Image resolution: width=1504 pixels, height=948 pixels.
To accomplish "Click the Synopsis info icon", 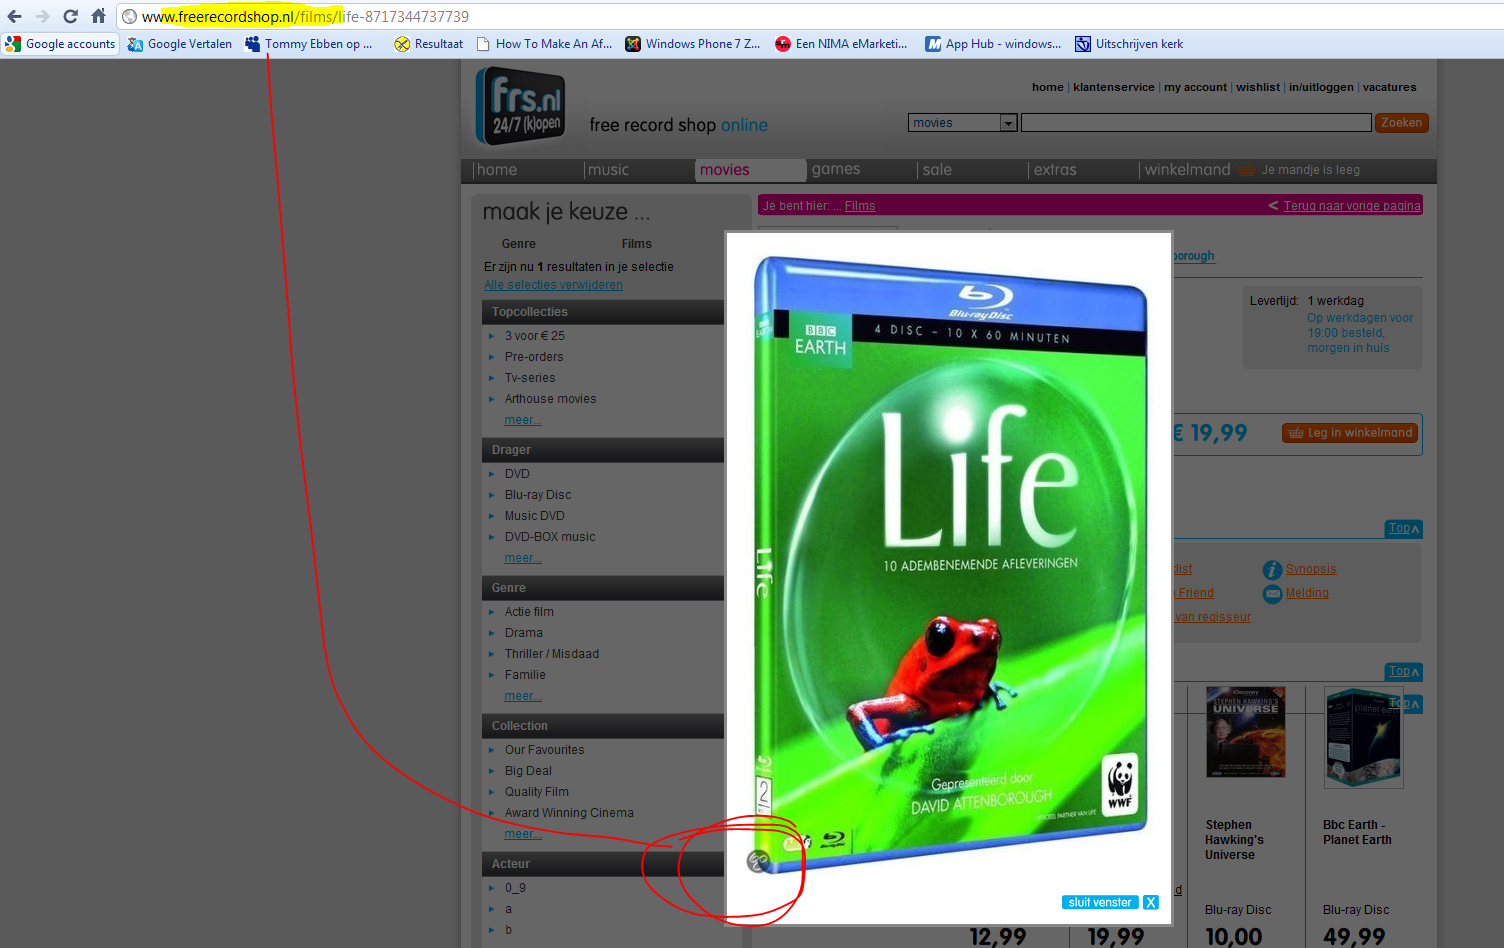I will point(1272,570).
